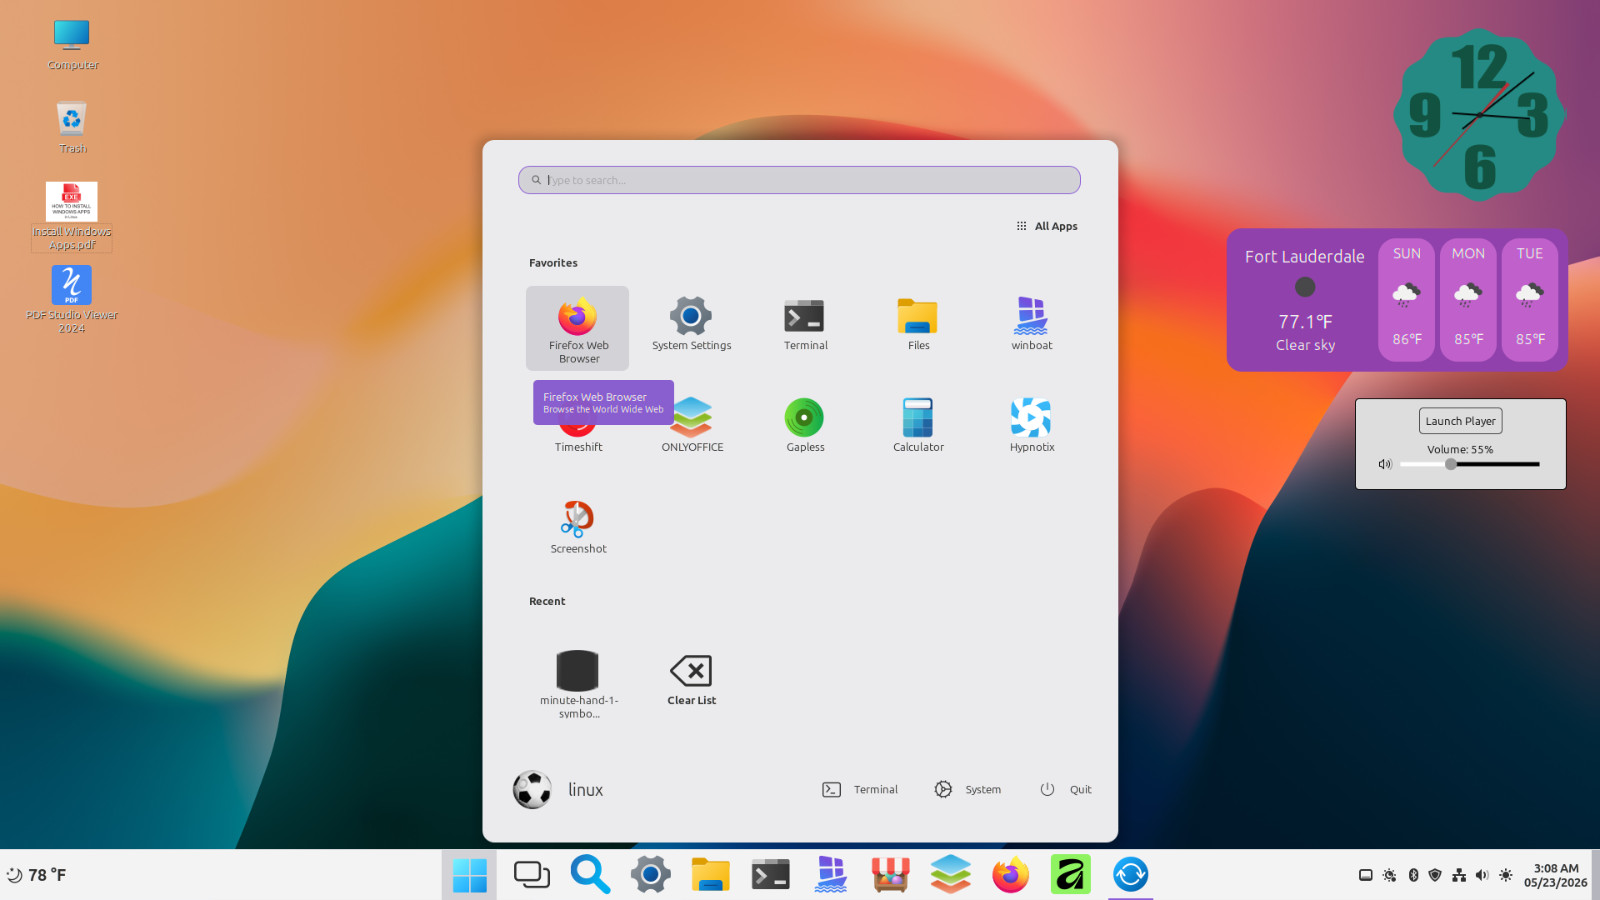Viewport: 1600px width, 900px height.
Task: Click the taskbar search magnifier
Action: (590, 875)
